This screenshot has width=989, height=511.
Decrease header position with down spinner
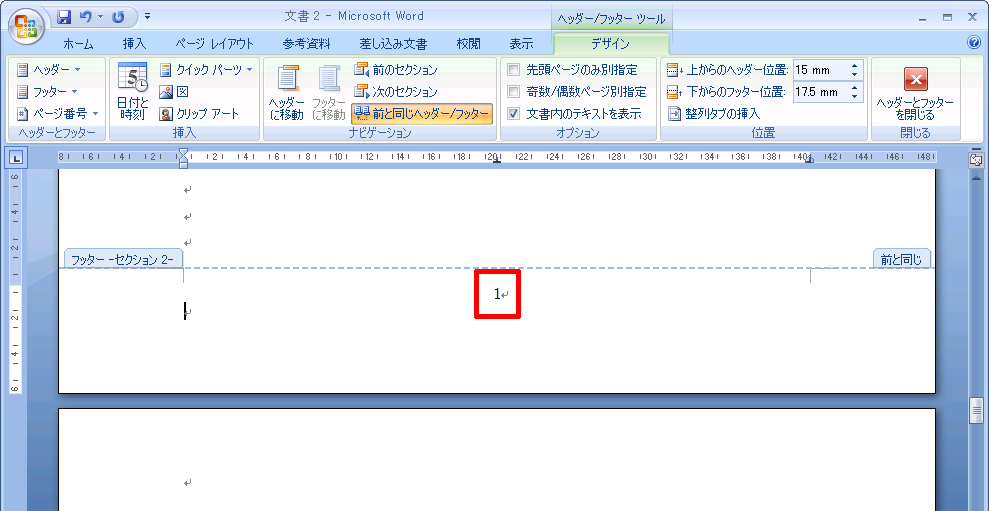click(x=855, y=74)
